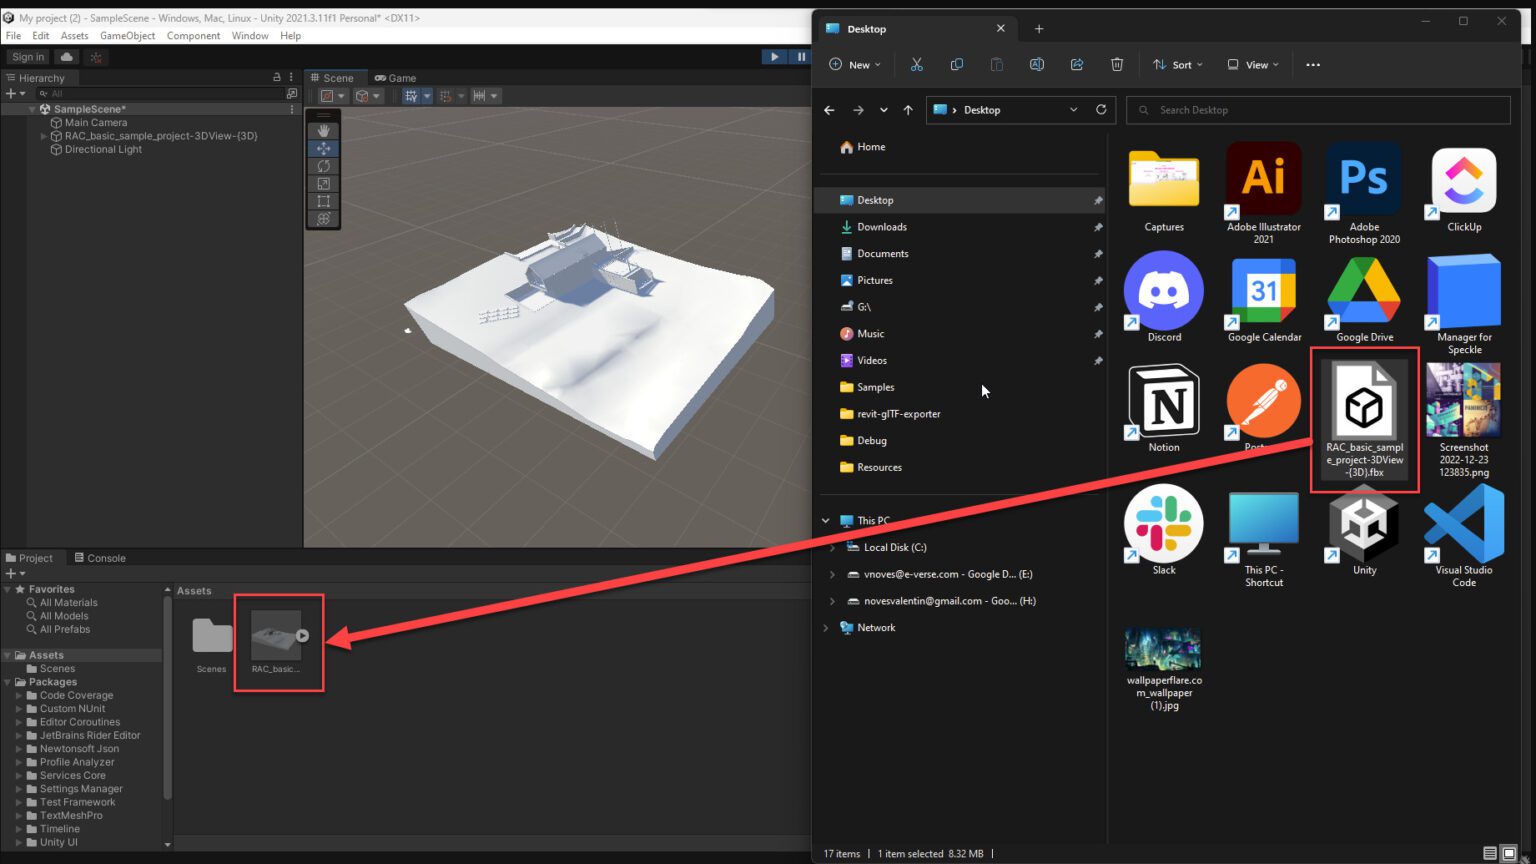Open the Unity Account cloud icon

click(x=66, y=57)
